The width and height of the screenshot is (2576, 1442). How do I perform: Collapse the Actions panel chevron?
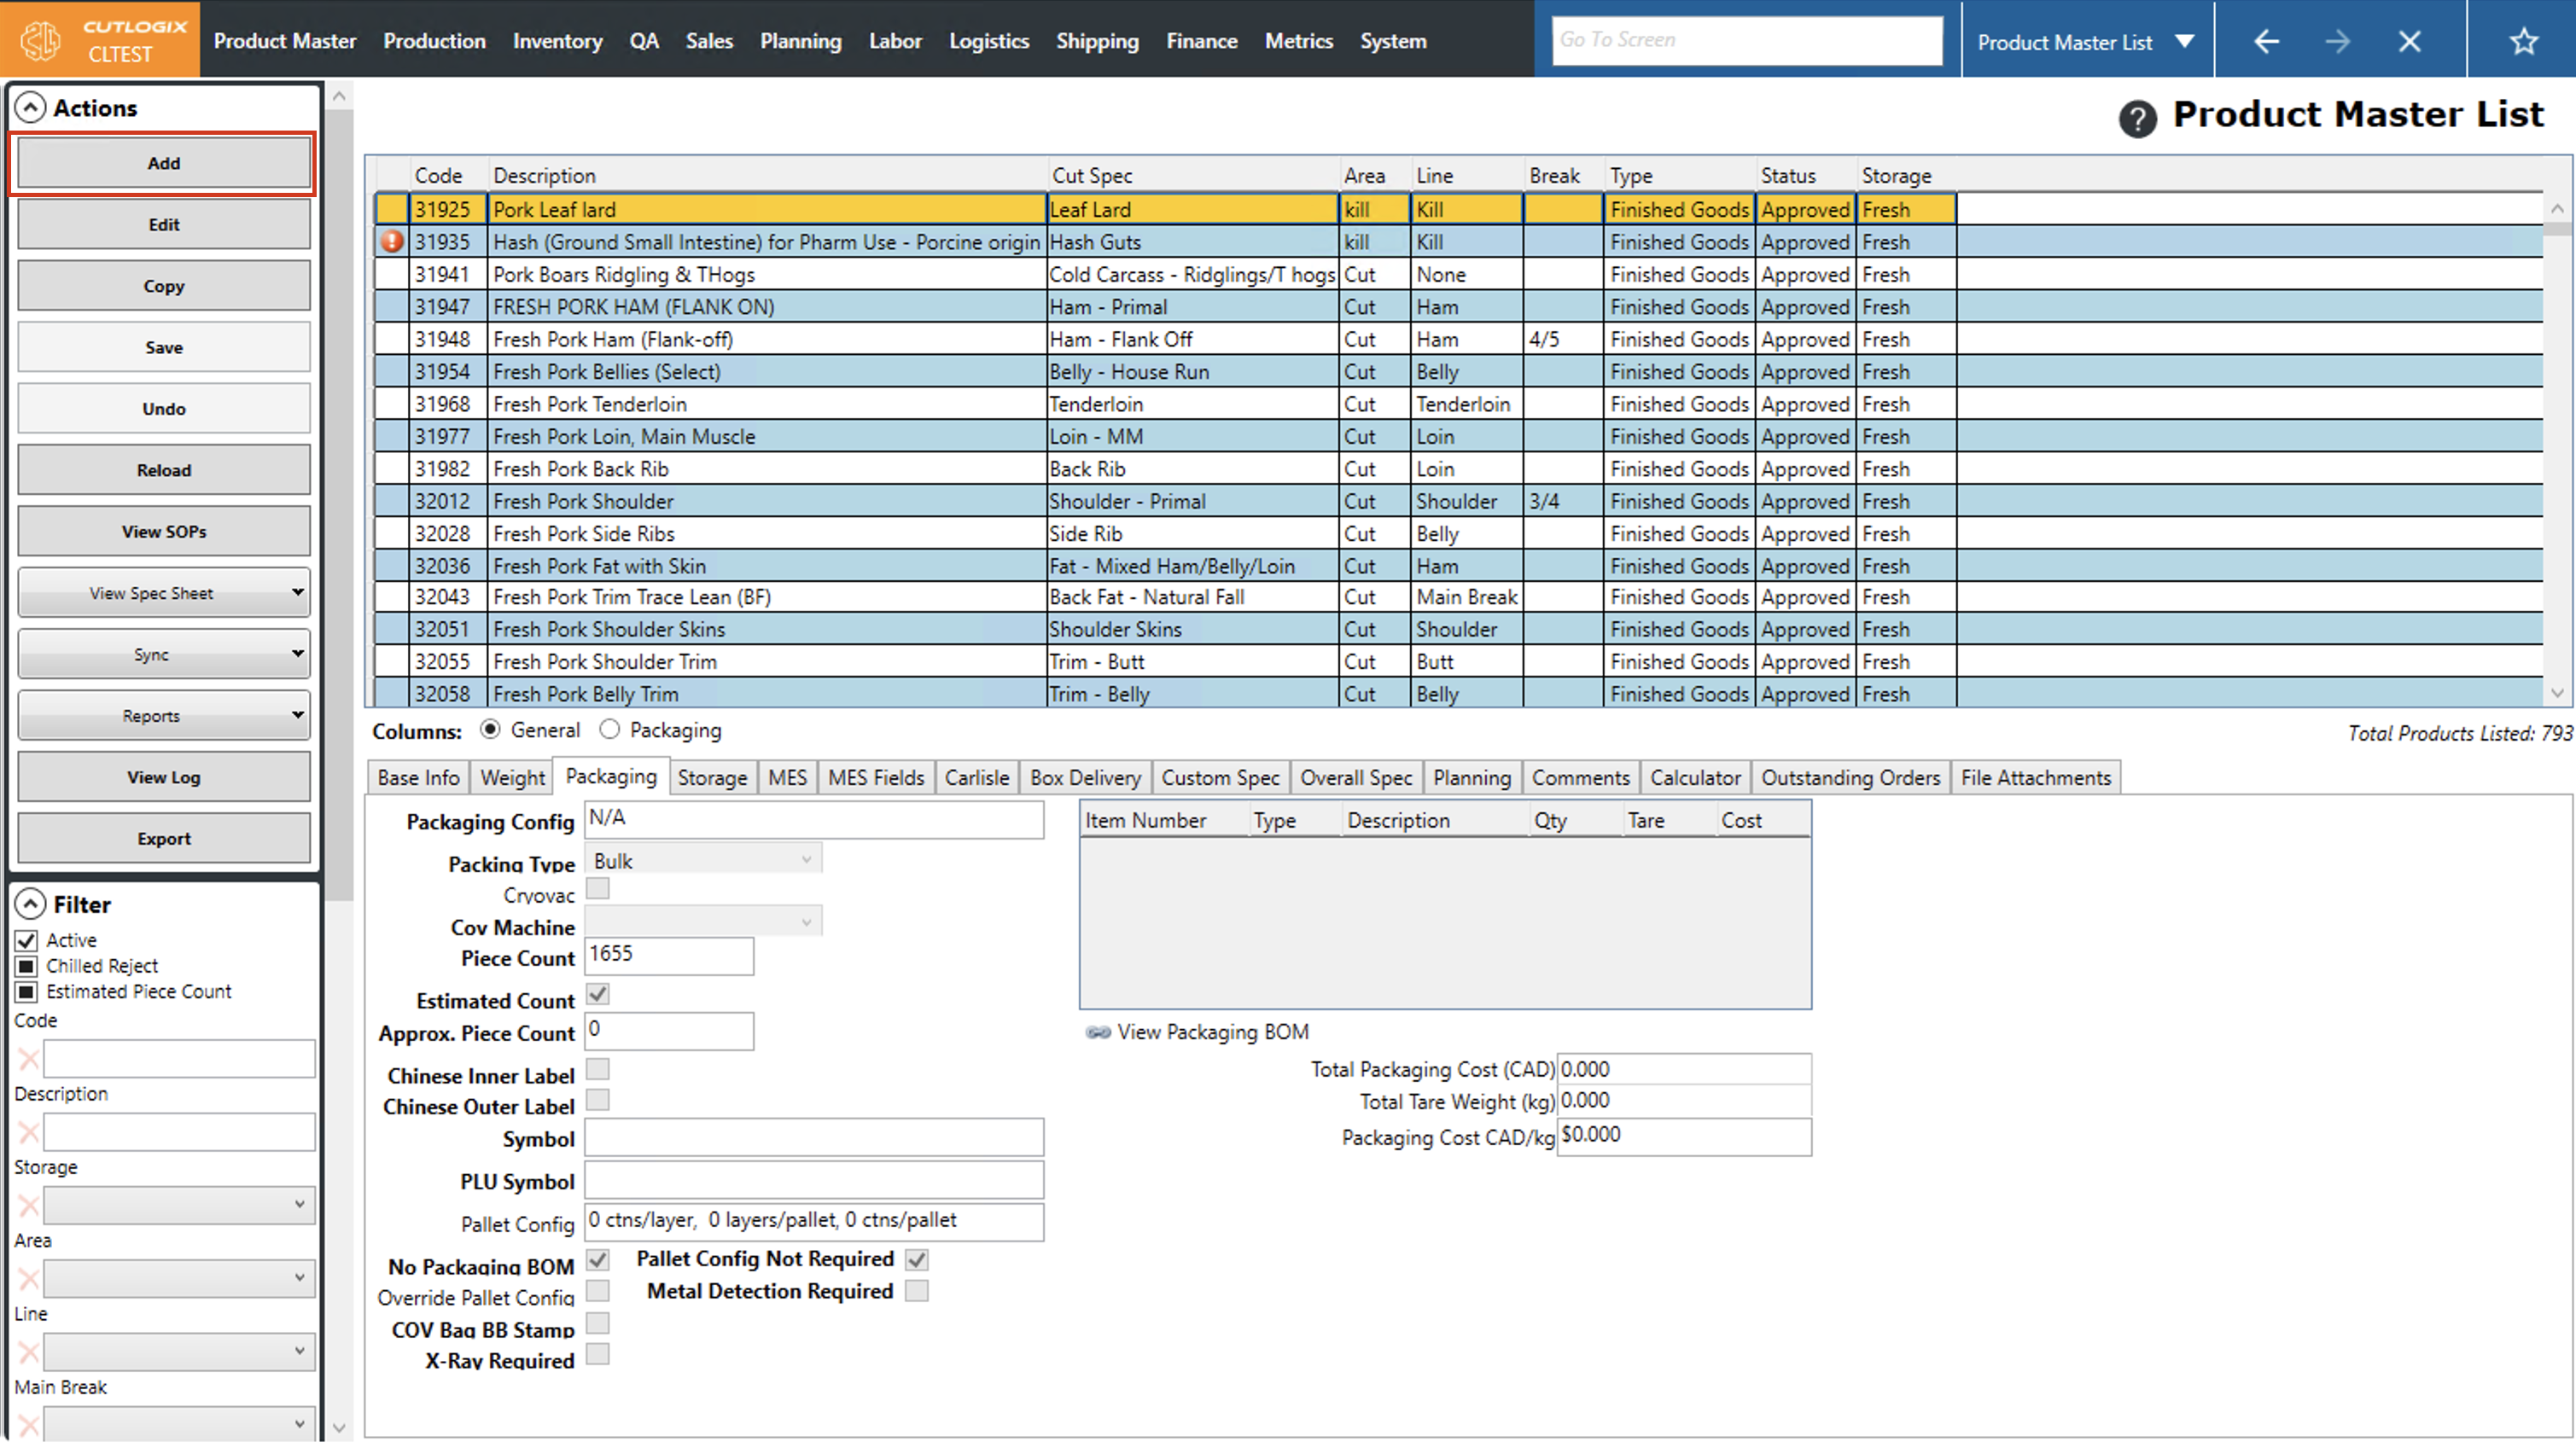coord(31,107)
